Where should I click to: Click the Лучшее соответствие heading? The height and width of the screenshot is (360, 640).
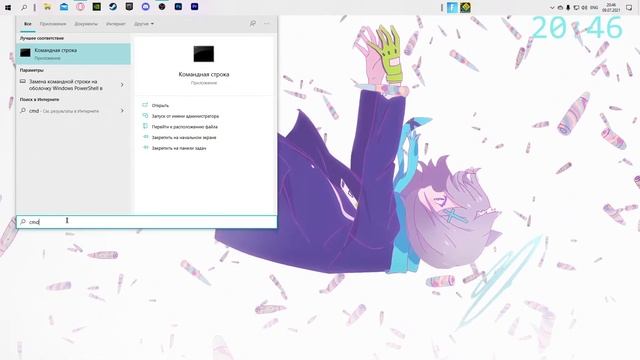point(42,38)
